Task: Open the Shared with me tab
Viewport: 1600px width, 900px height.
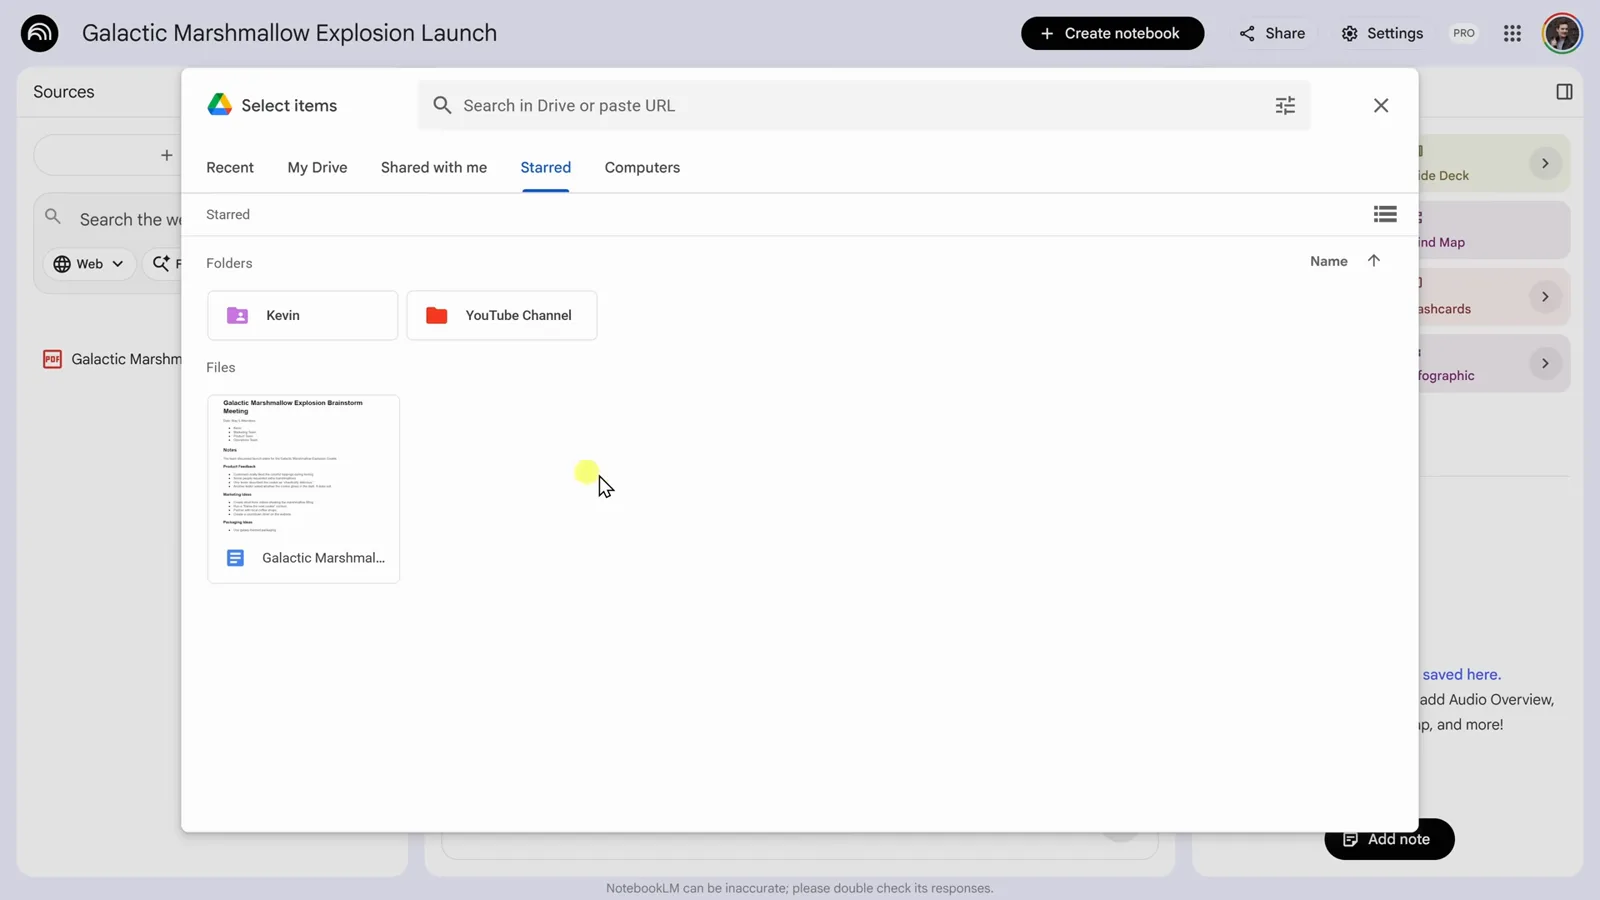Action: (434, 168)
